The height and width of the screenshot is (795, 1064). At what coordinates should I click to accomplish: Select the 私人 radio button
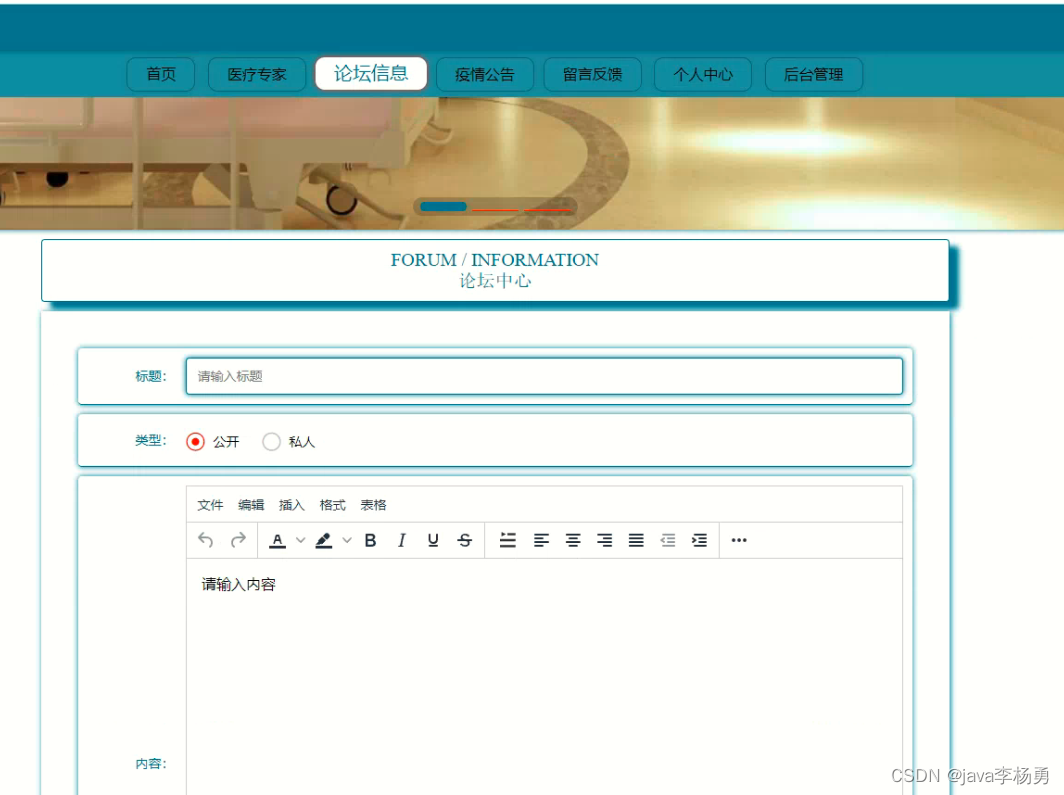271,442
